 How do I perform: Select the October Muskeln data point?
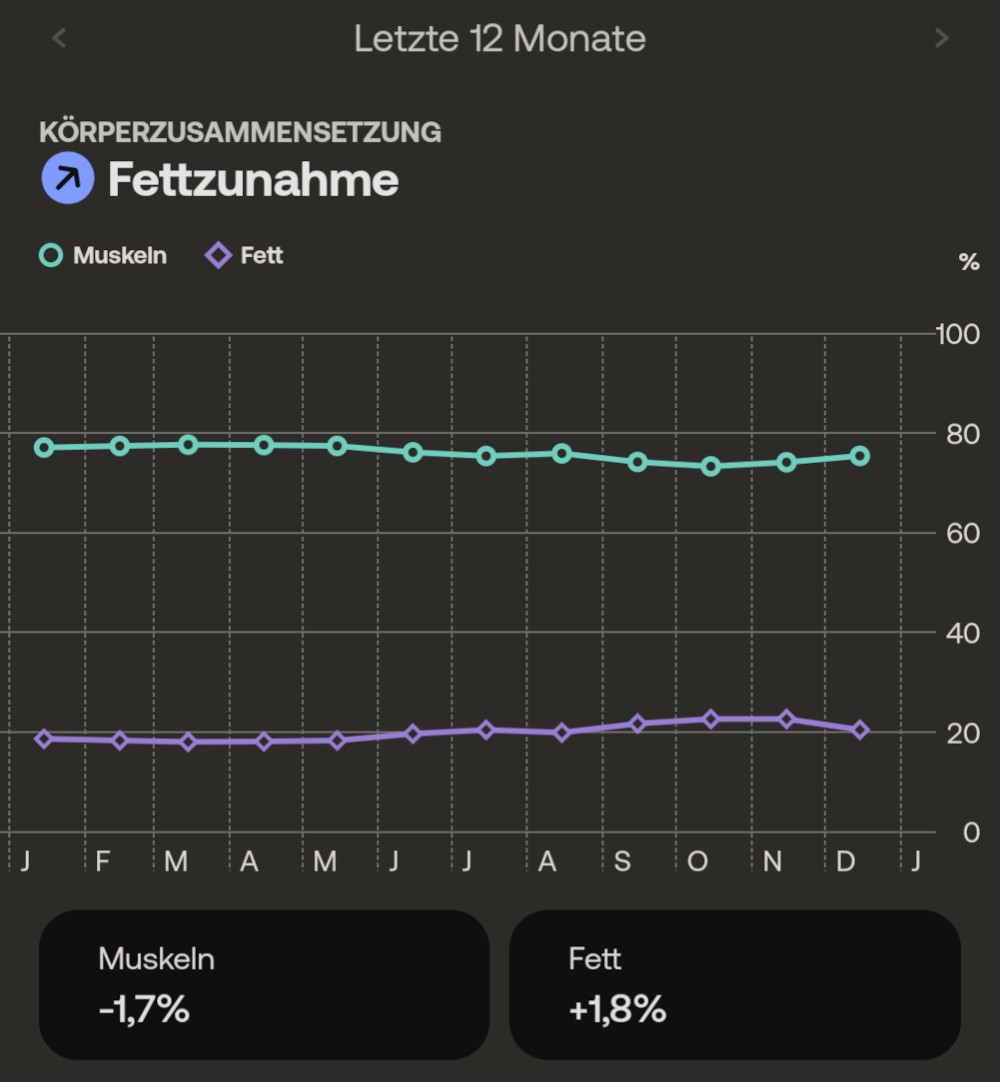click(711, 466)
